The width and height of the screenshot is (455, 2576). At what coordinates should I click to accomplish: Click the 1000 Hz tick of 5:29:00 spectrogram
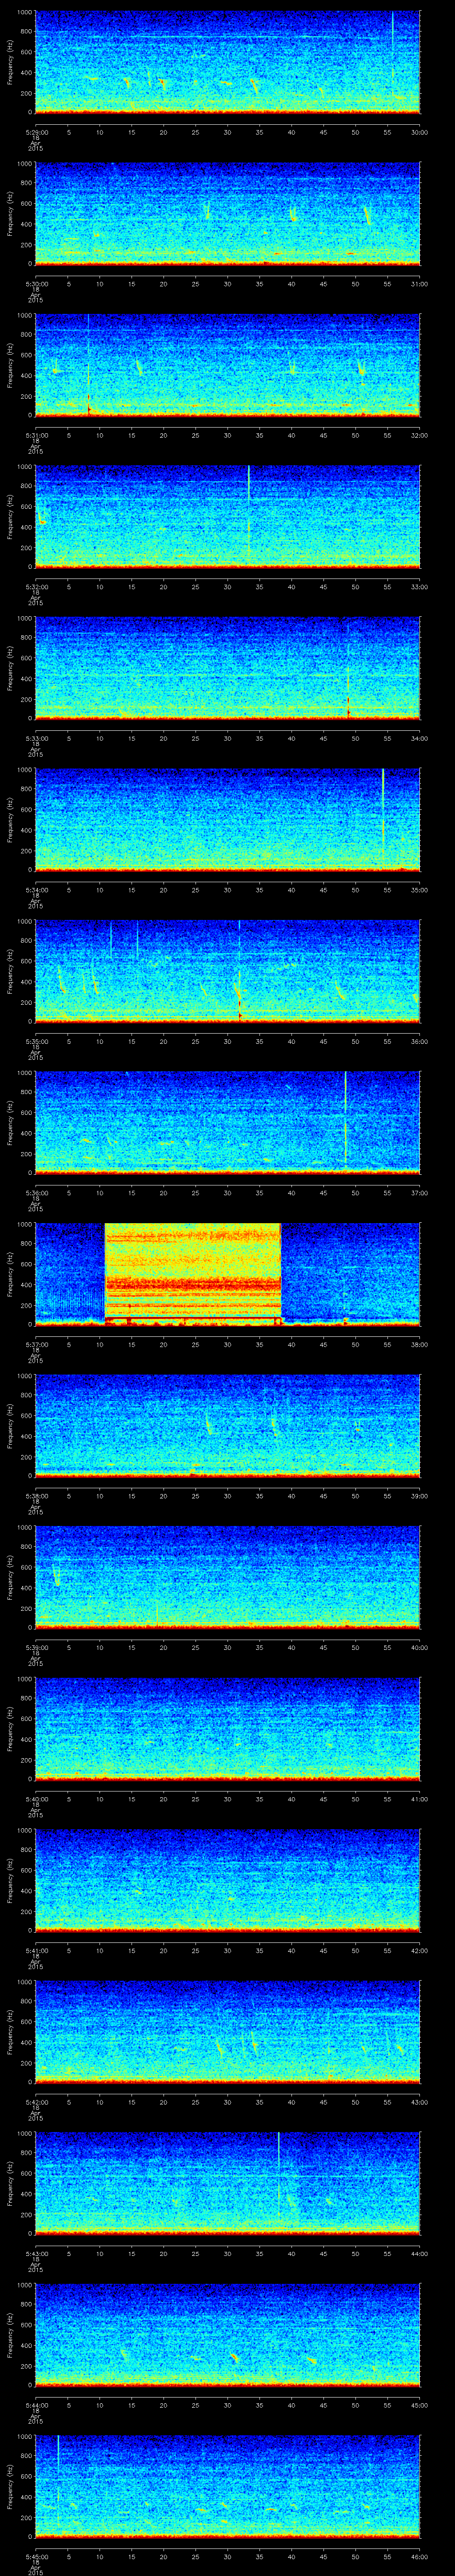(24, 13)
